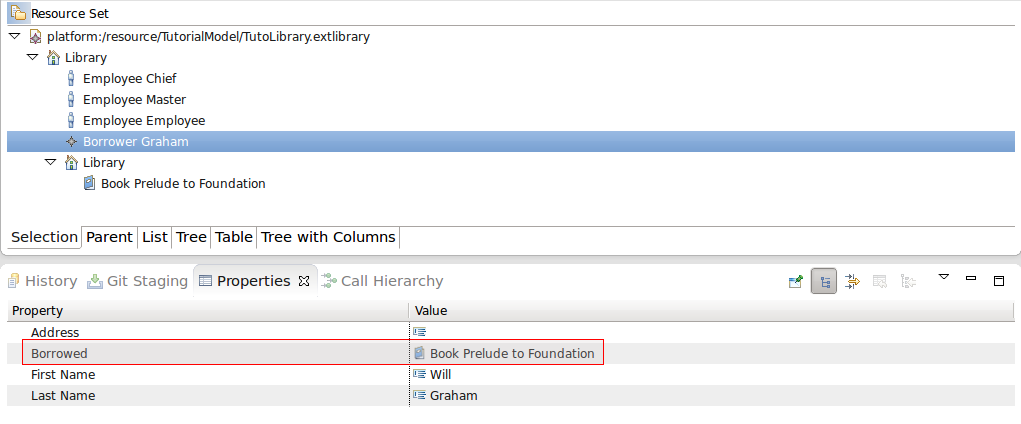This screenshot has width=1021, height=424.
Task: Click the Employee Master person icon
Action: click(x=70, y=99)
